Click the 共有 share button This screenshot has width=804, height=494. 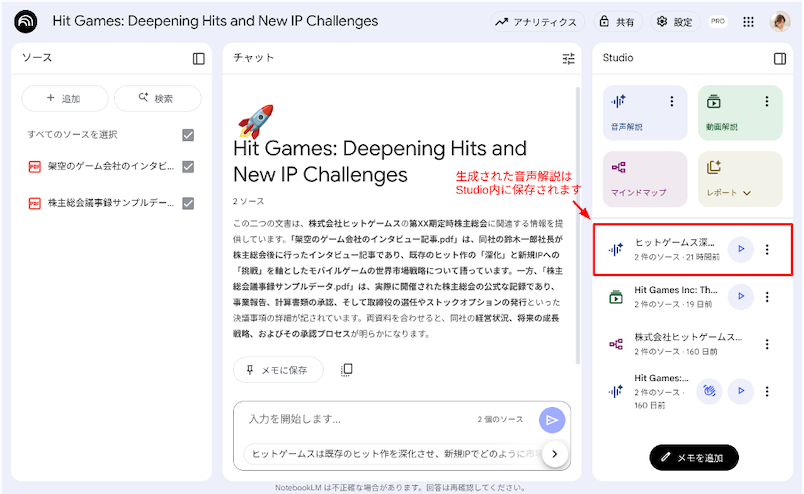click(617, 22)
